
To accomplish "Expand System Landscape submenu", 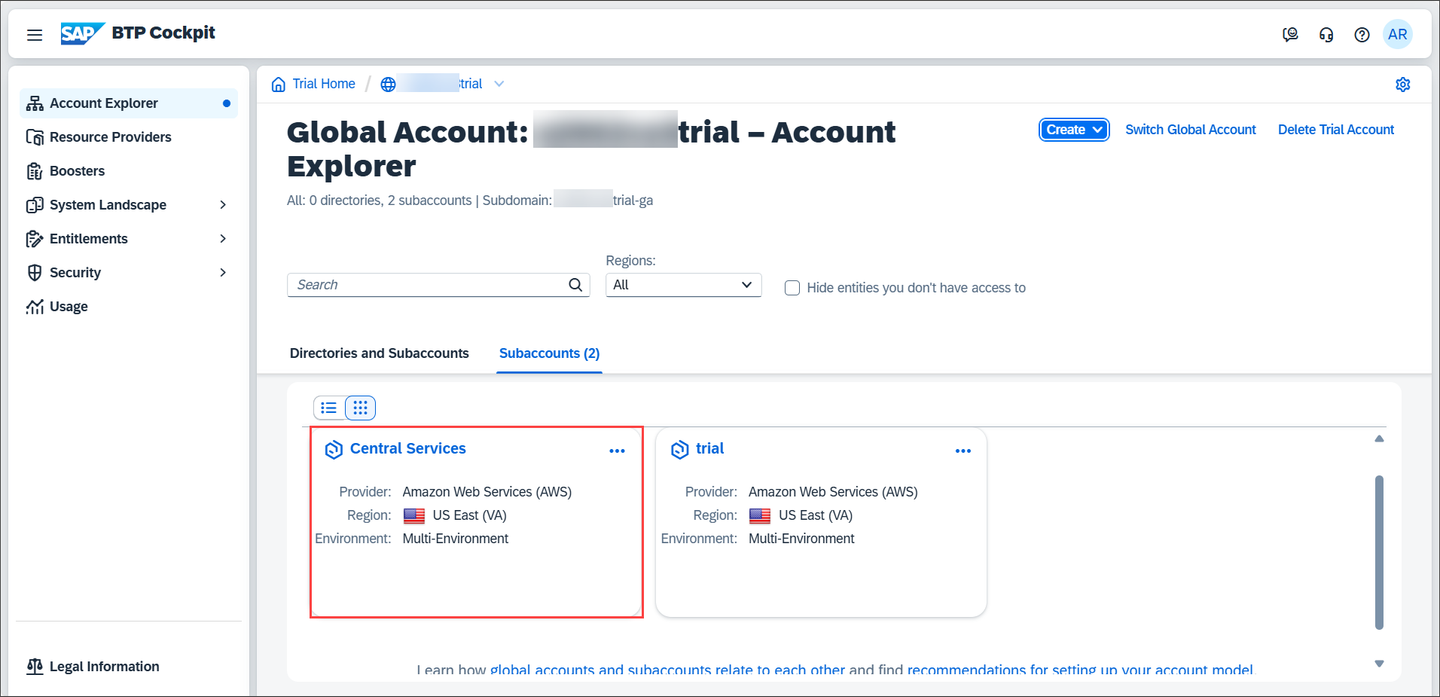I will click(x=223, y=205).
